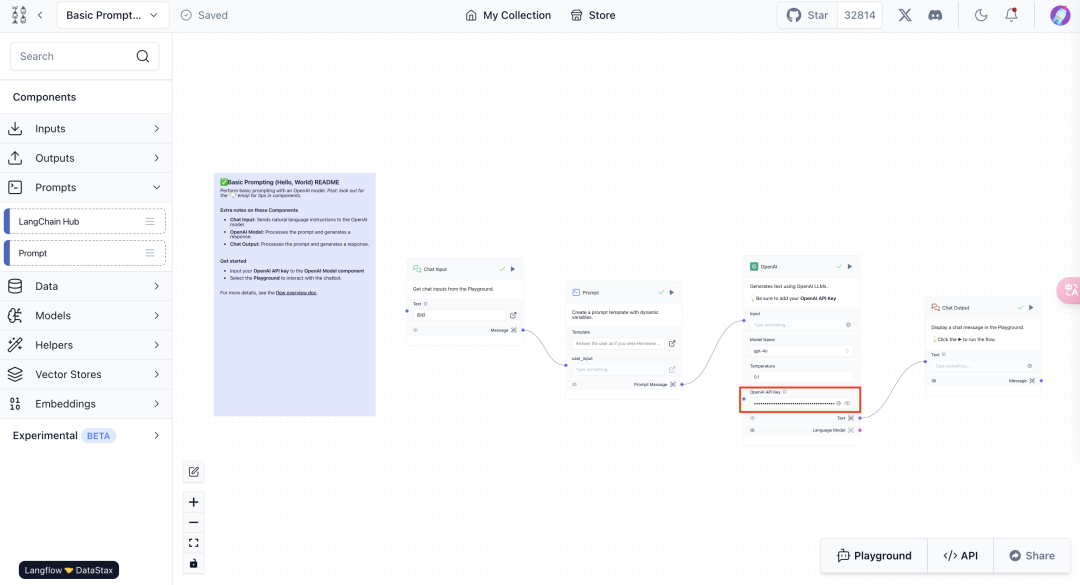This screenshot has width=1080, height=585.
Task: Open the Playground
Action: click(x=874, y=556)
